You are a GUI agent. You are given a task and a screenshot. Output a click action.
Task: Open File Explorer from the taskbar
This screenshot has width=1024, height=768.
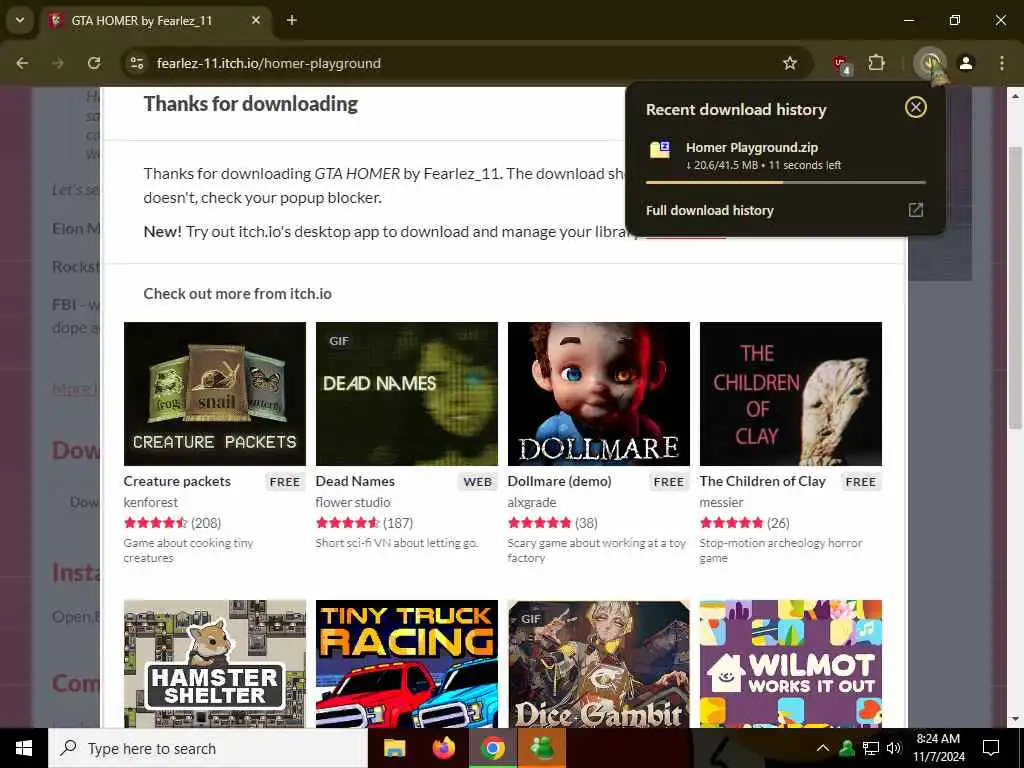tap(394, 748)
